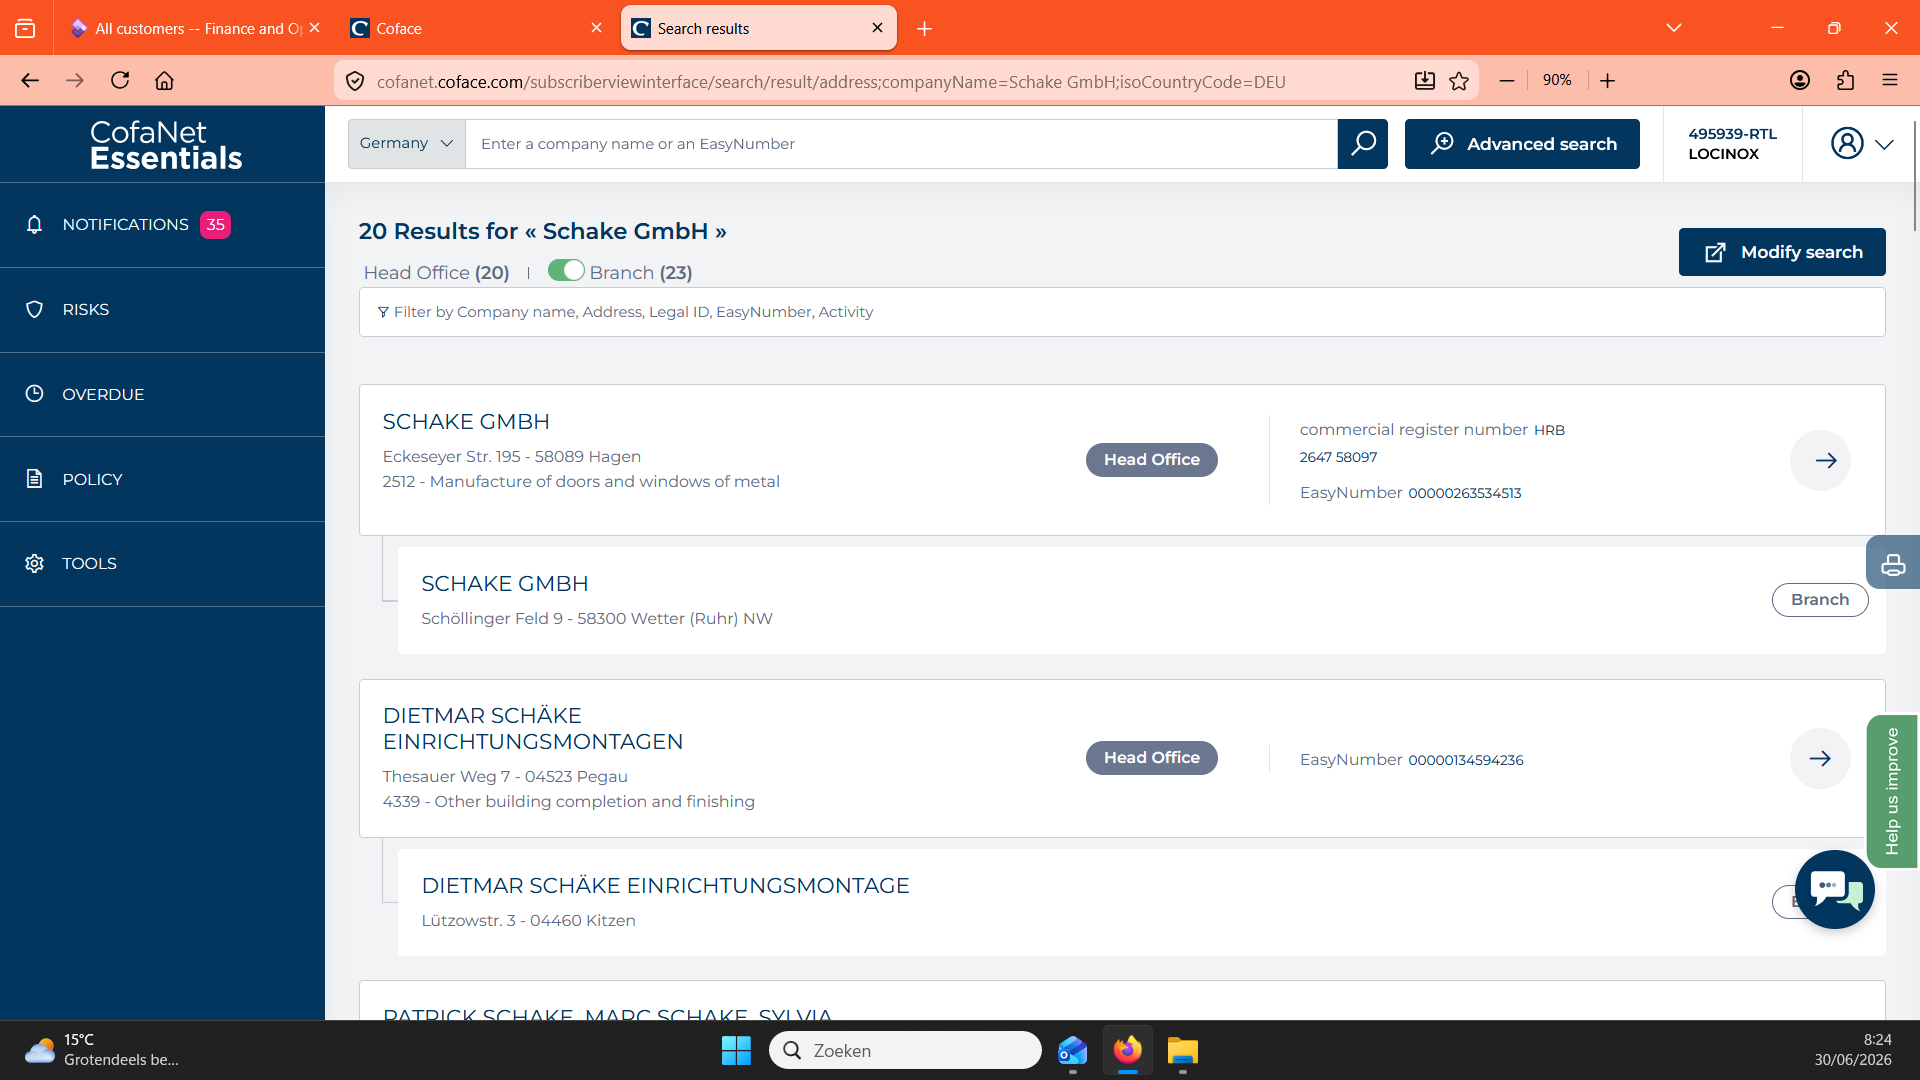This screenshot has height=1080, width=1920.
Task: Go to the browser home page
Action: click(x=164, y=81)
